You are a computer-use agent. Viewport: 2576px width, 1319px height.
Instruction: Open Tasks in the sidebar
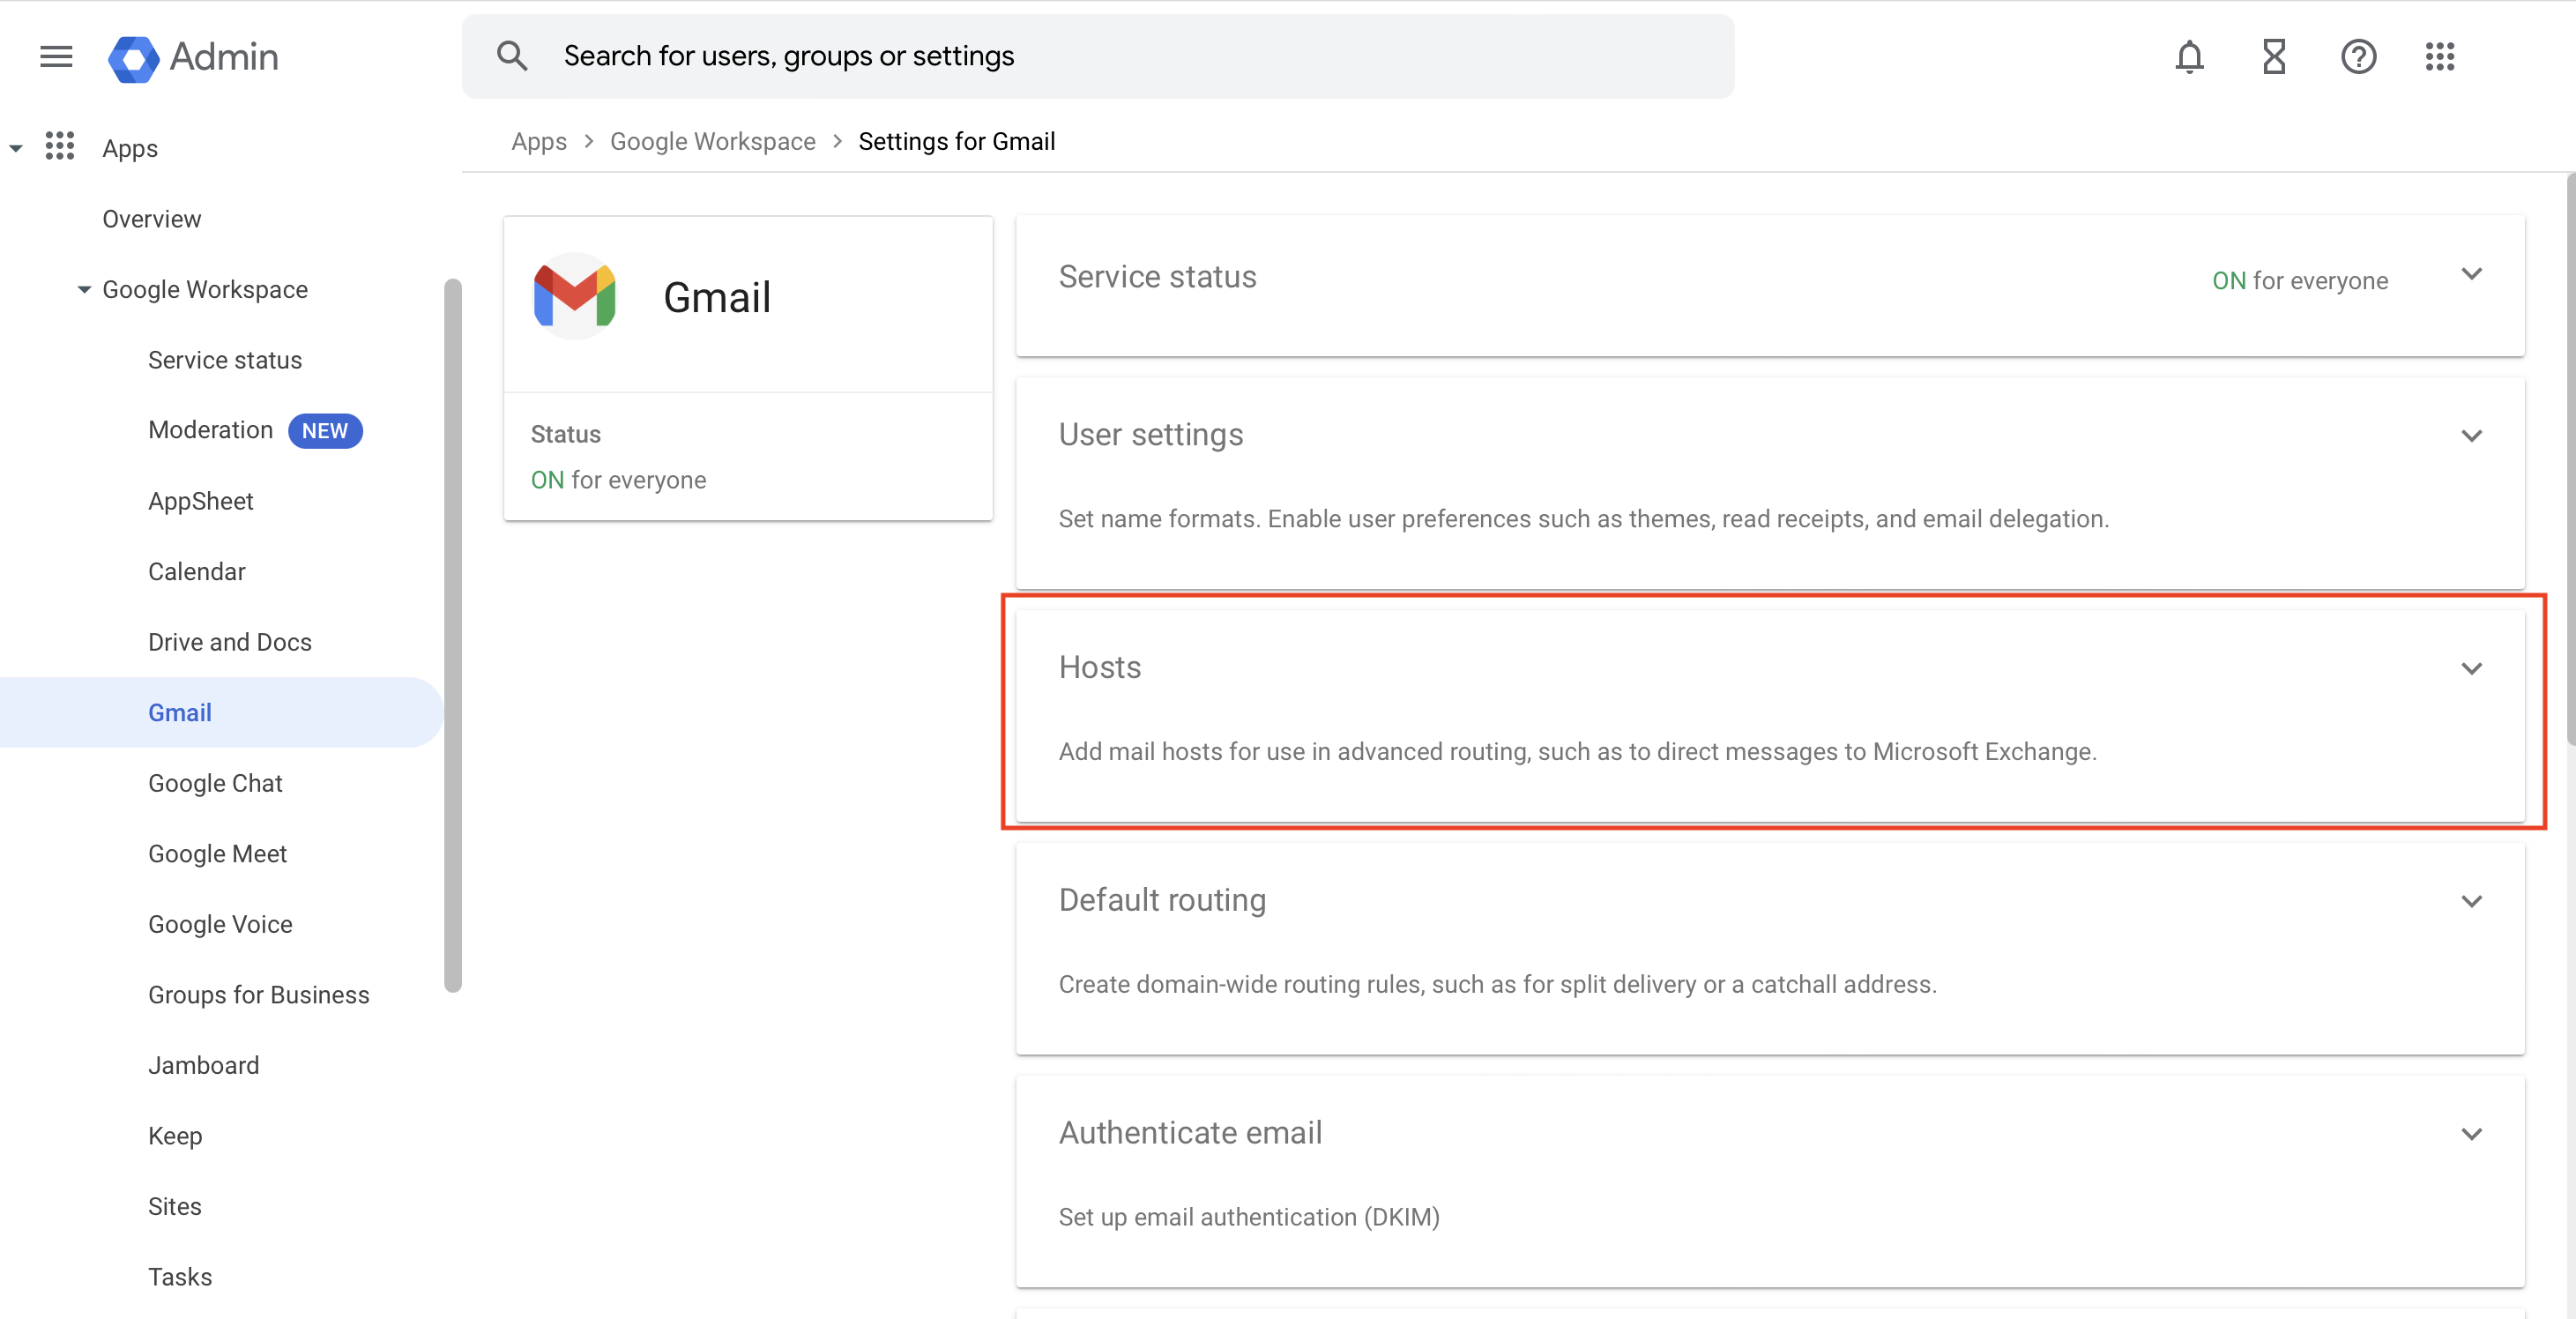coord(180,1277)
